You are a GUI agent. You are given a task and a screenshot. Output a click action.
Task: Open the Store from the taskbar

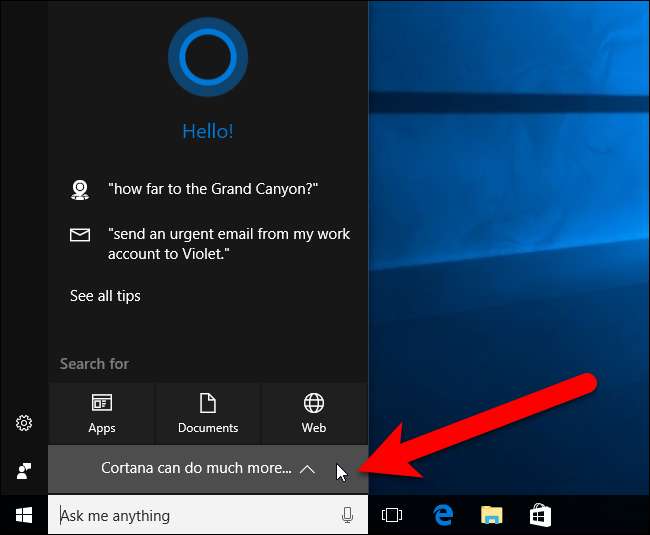540,515
